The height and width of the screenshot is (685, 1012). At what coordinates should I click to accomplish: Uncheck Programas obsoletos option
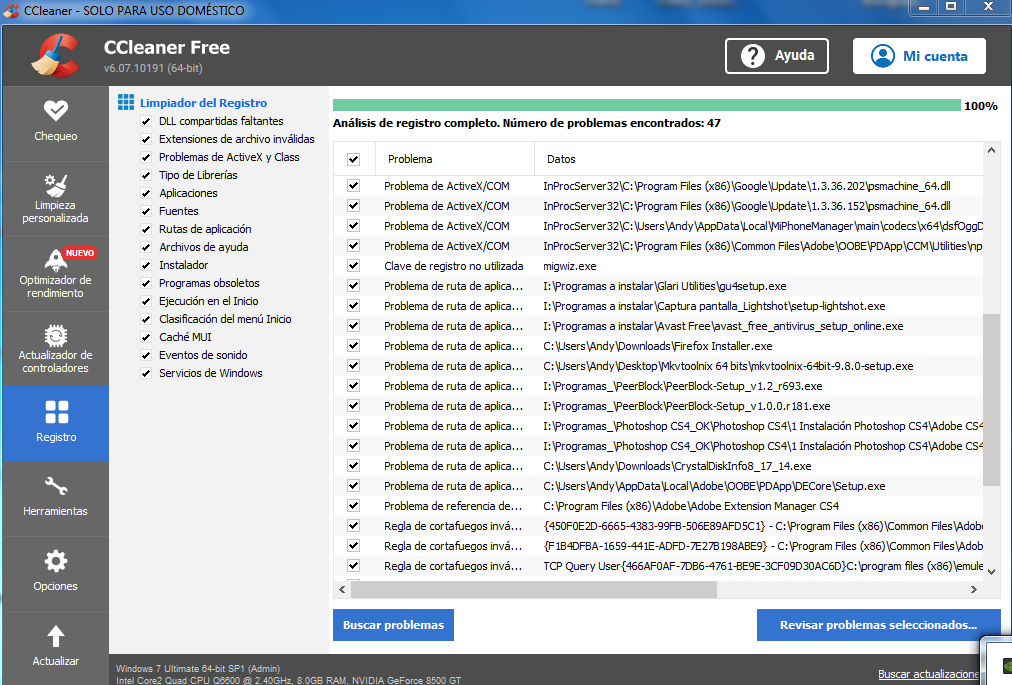click(146, 283)
